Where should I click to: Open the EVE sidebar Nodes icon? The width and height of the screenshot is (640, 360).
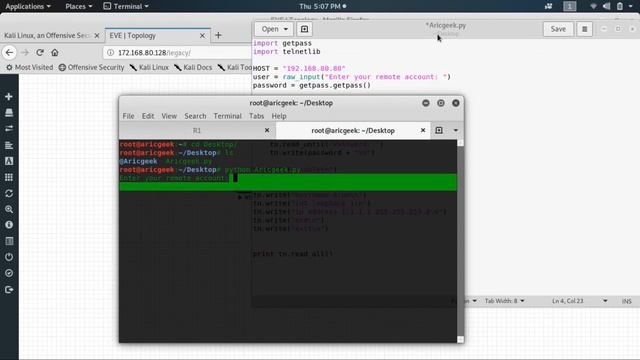pyautogui.click(x=9, y=113)
